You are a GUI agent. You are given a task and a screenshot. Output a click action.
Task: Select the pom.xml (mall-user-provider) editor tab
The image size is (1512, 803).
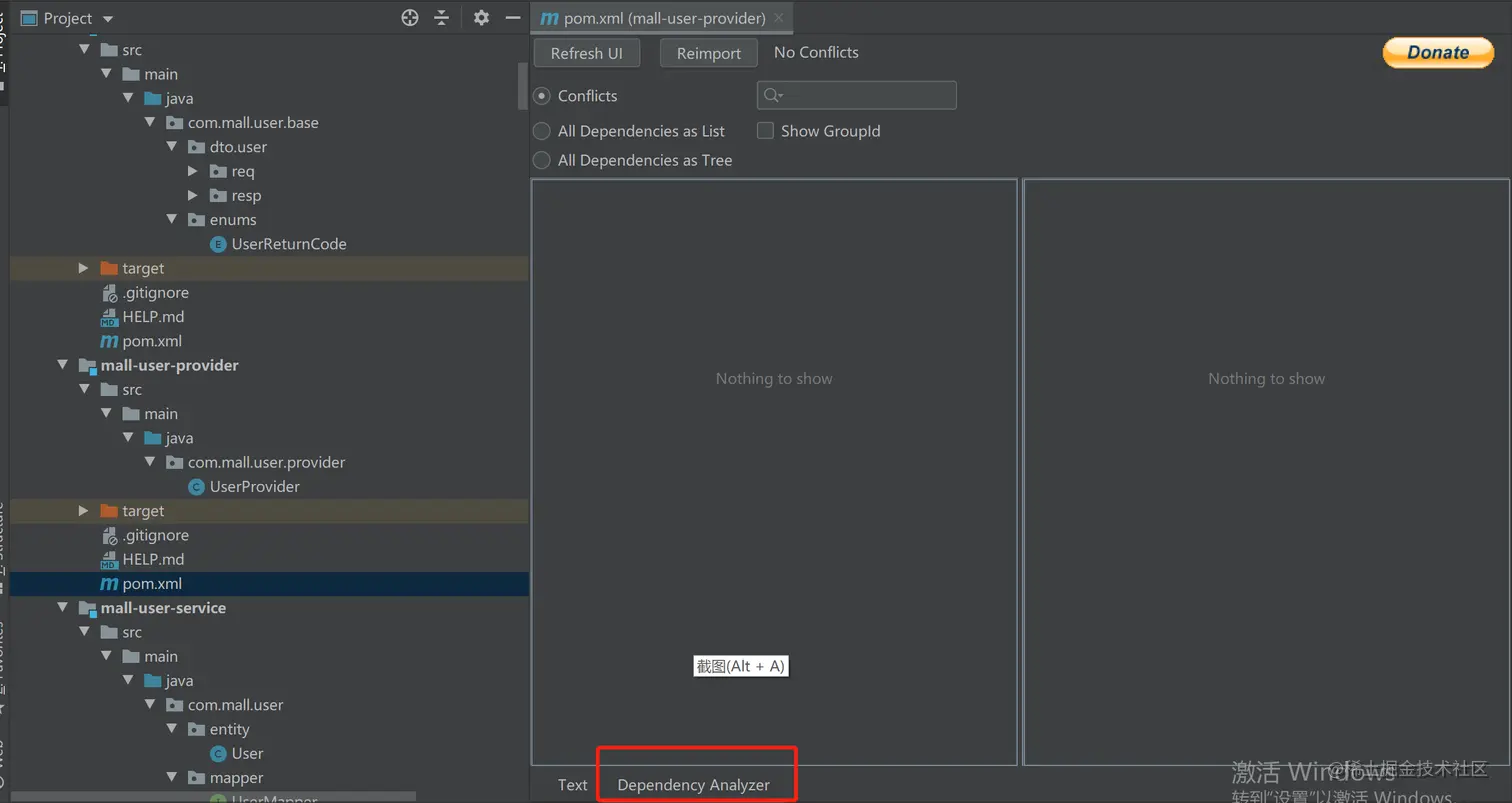[x=662, y=18]
